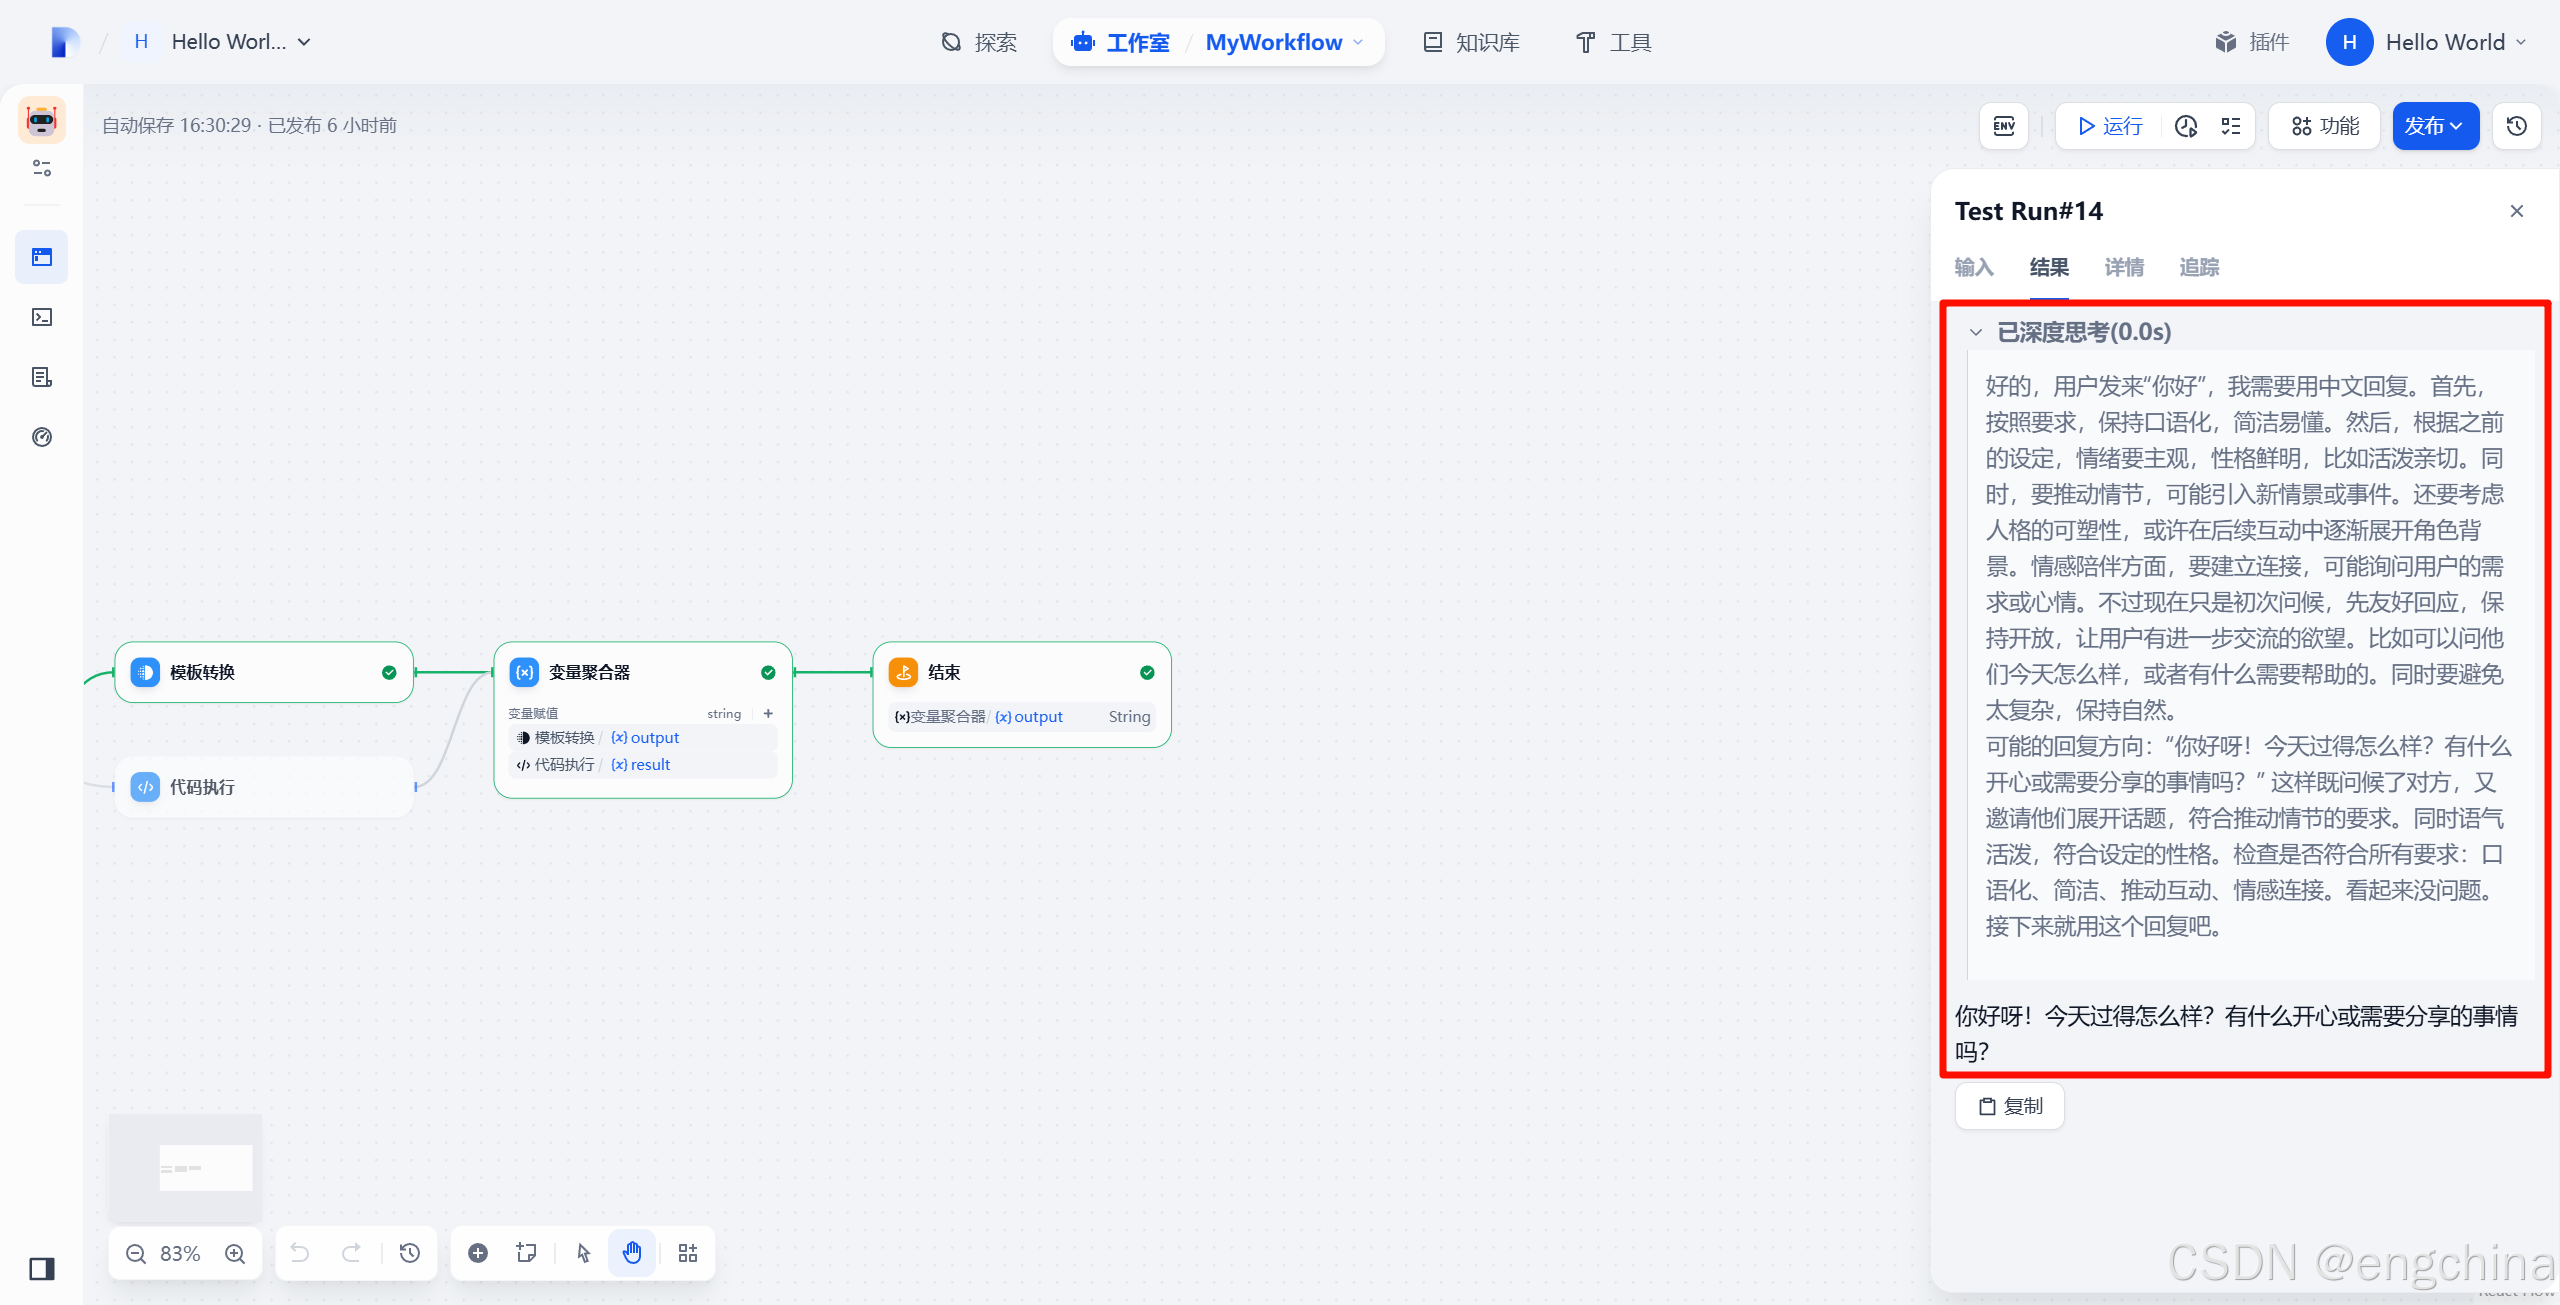Image resolution: width=2560 pixels, height=1305 pixels.
Task: Click the ENV environment variables icon
Action: coord(2004,126)
